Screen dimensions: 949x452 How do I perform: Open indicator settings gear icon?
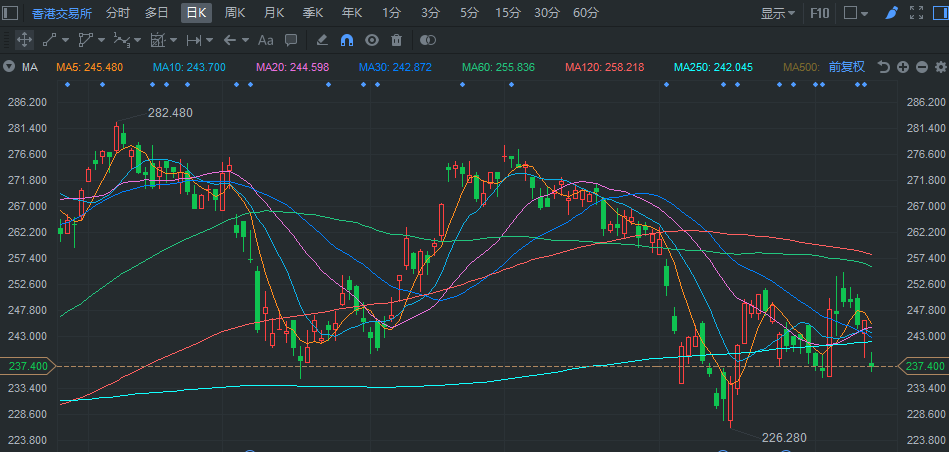pyautogui.click(x=941, y=67)
